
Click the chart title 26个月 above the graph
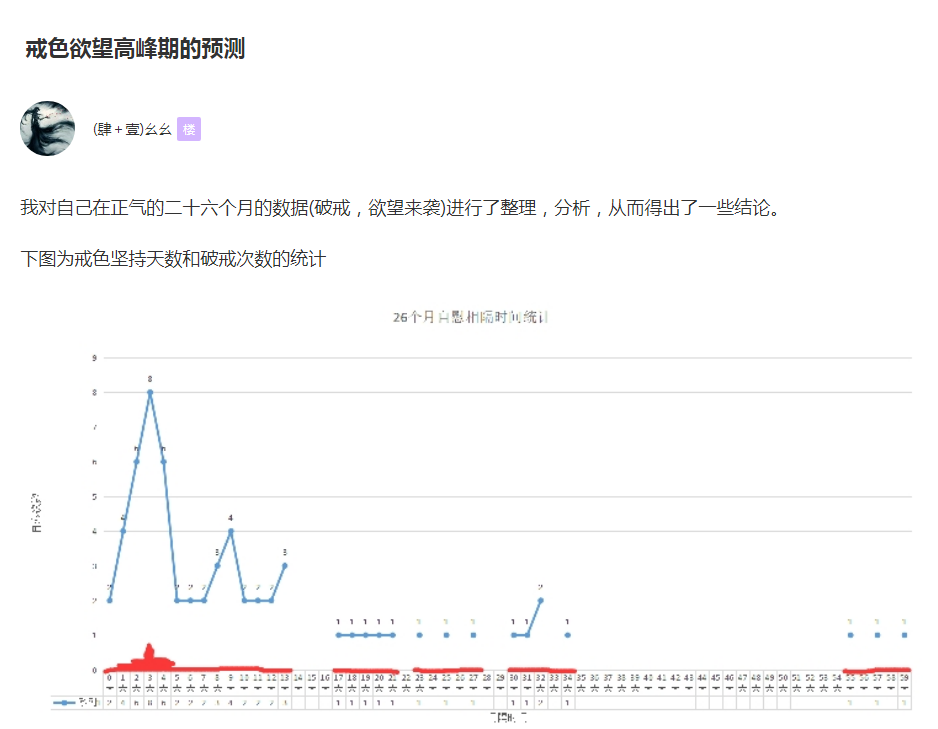[470, 317]
